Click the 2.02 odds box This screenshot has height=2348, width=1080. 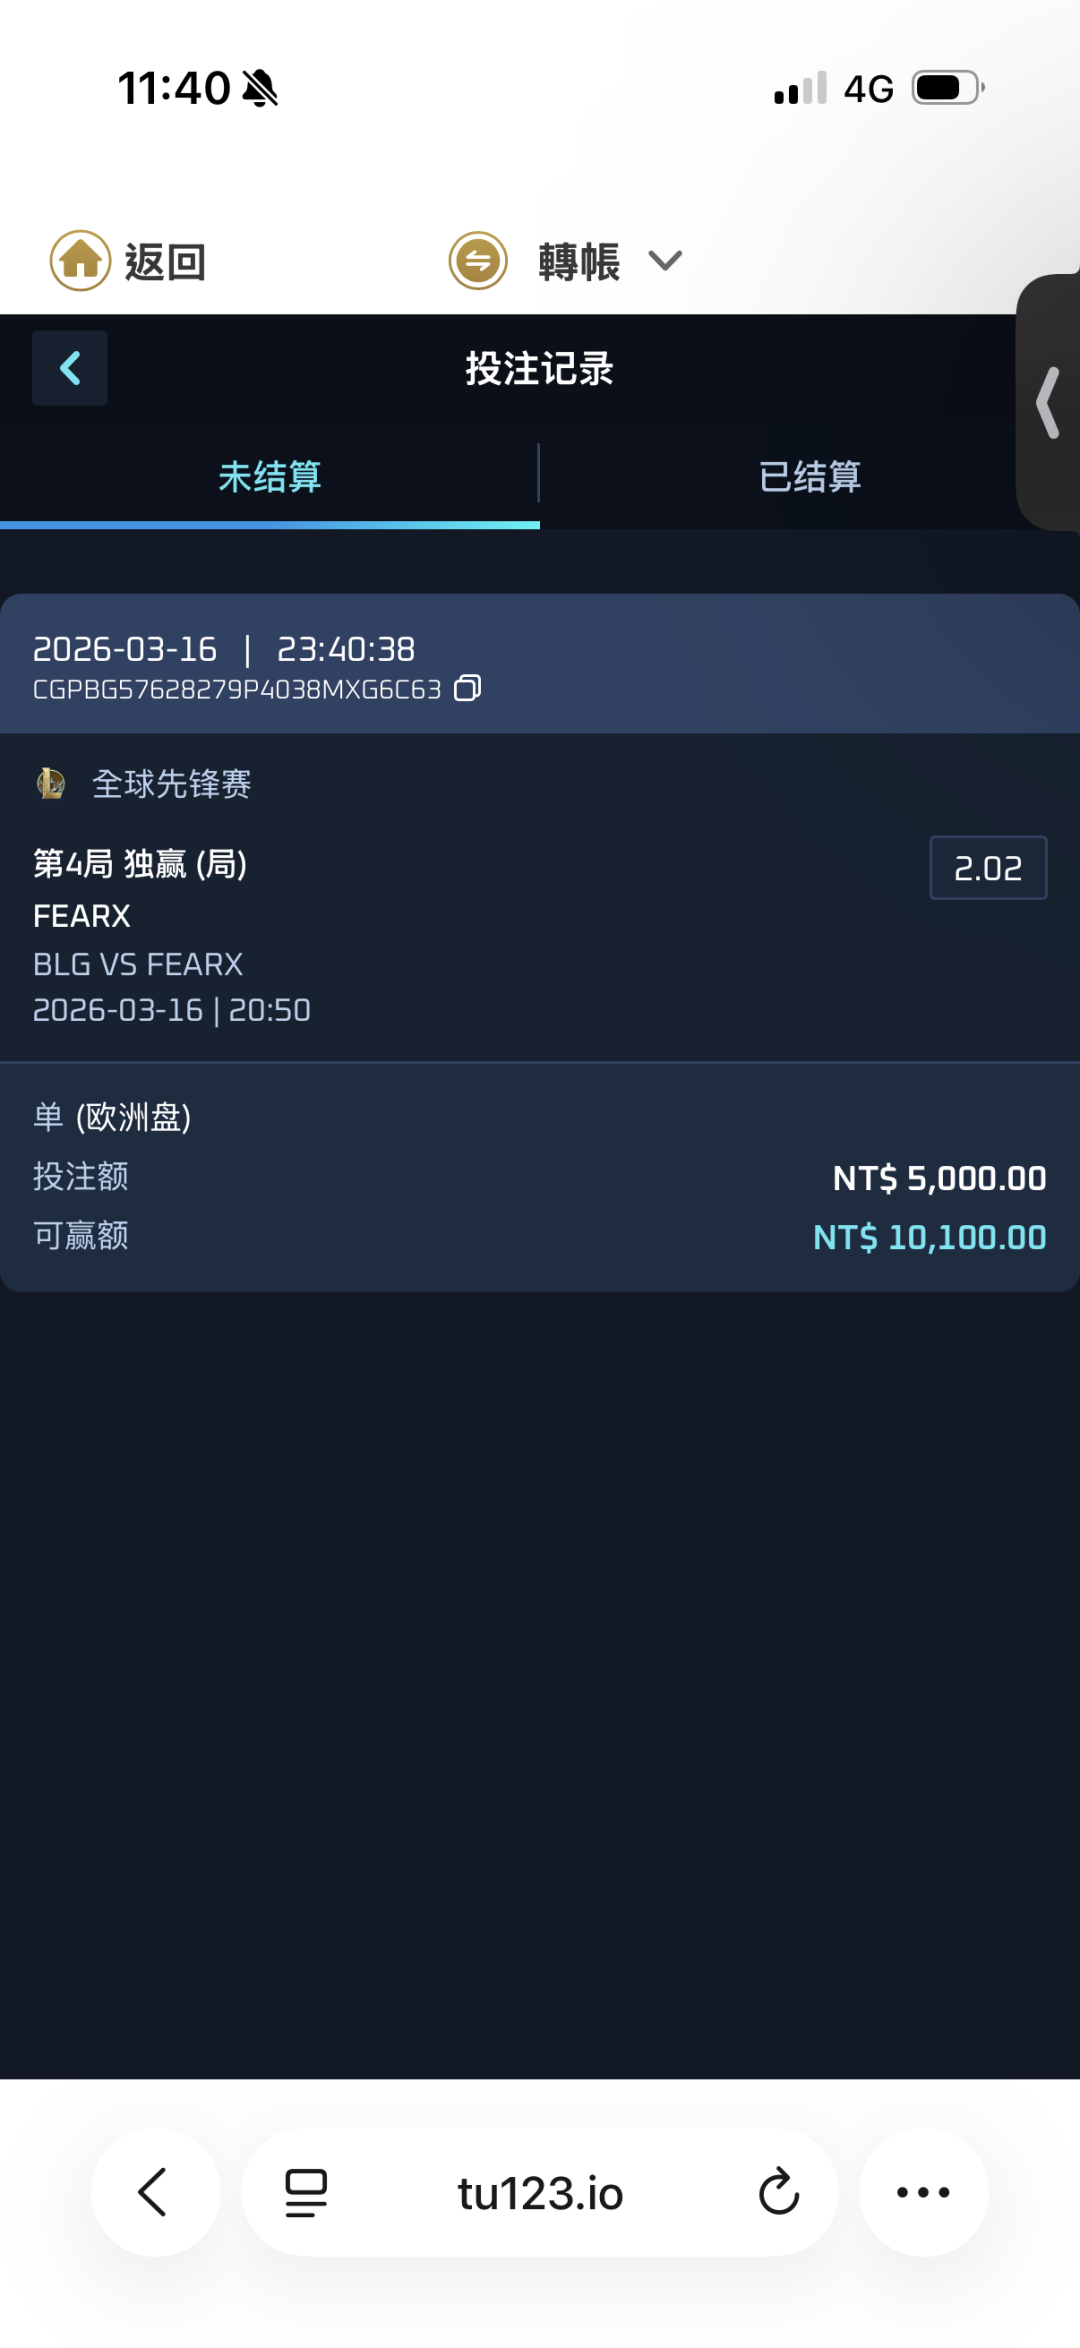[988, 868]
